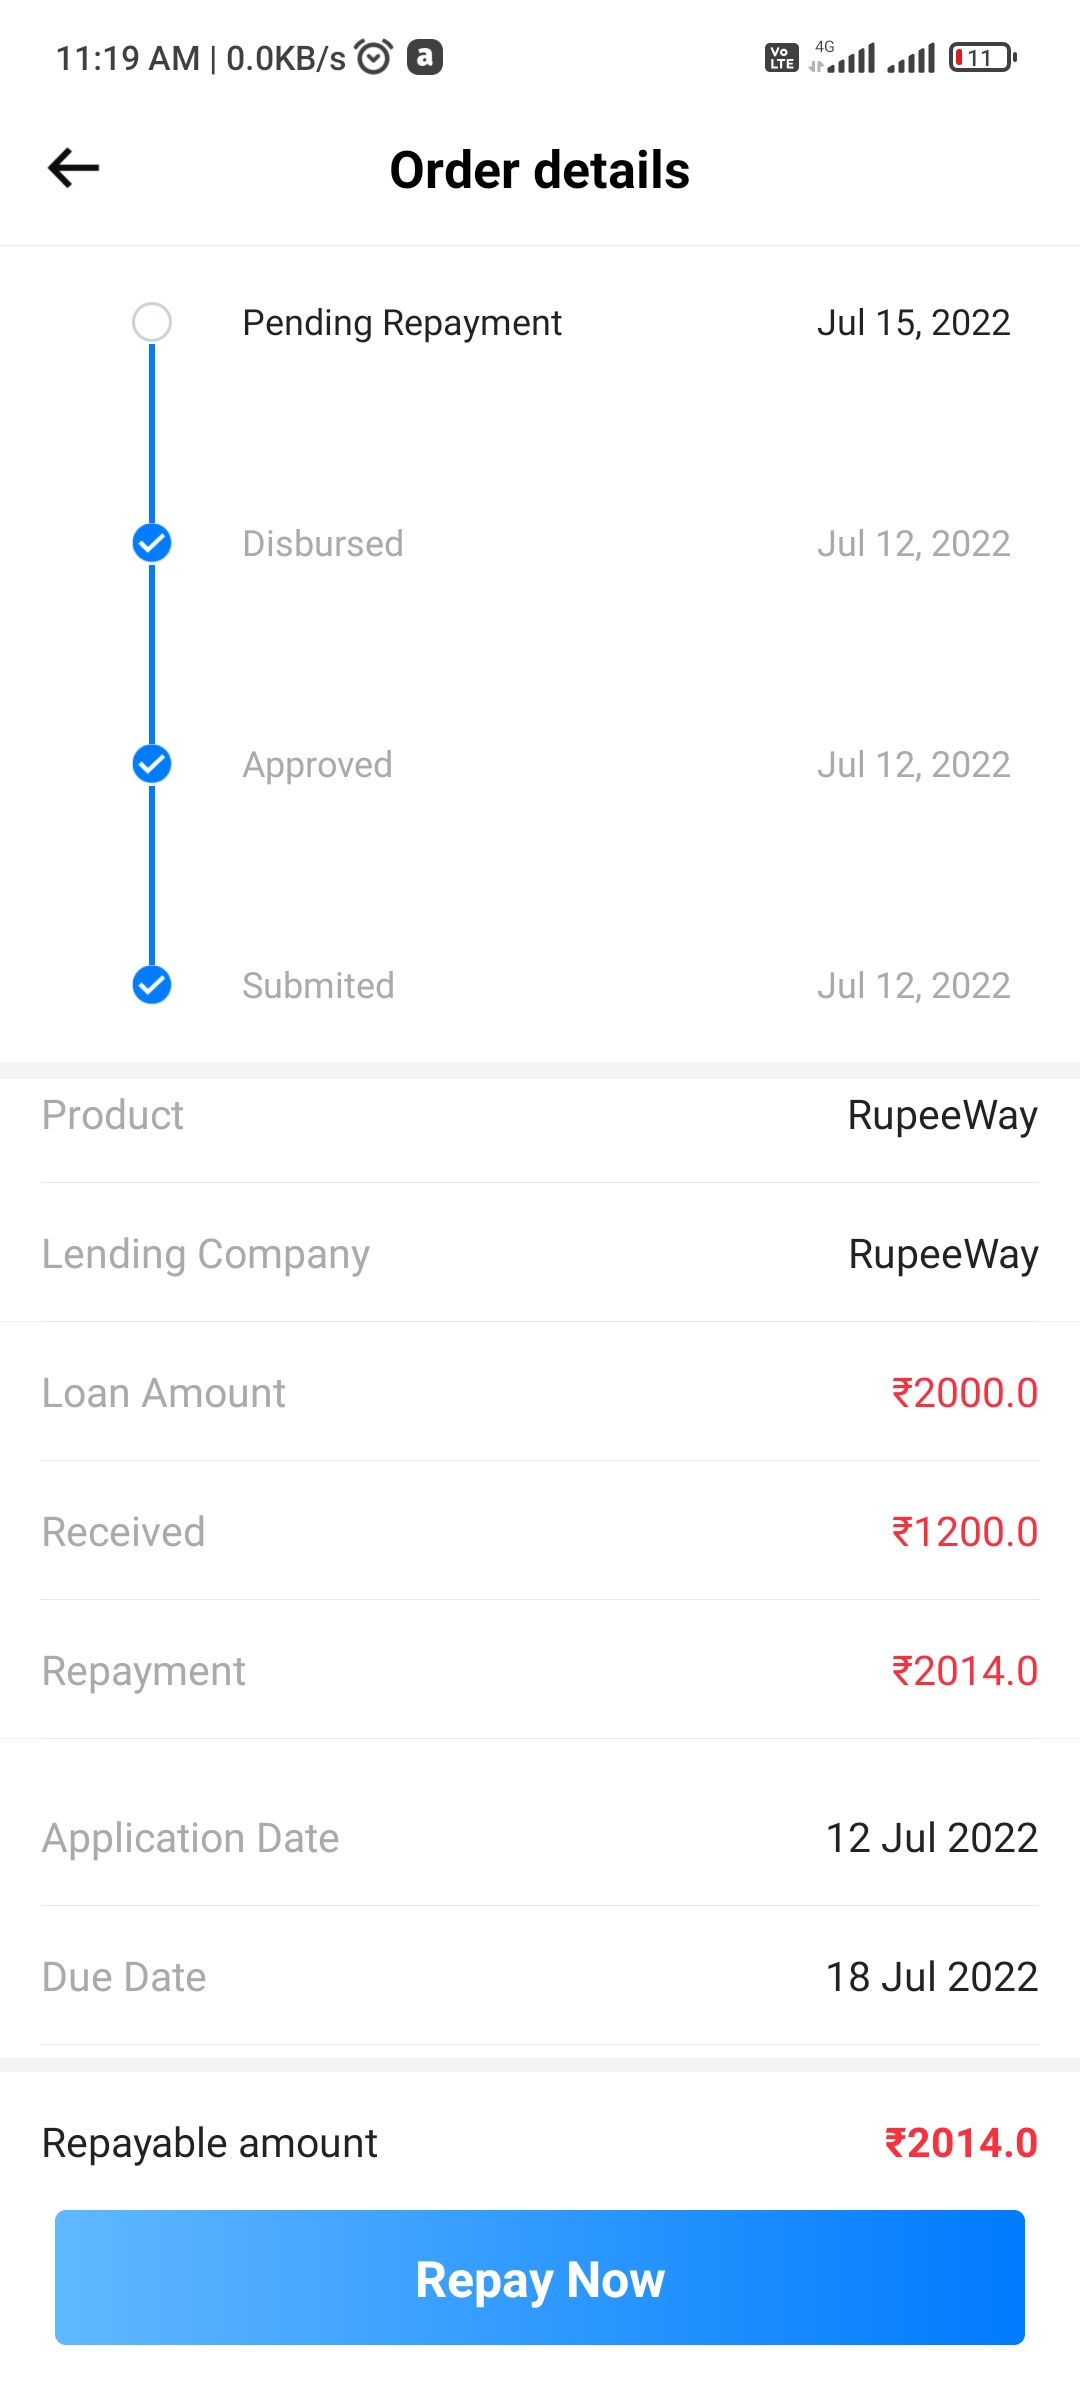Tap the Loan Amount ₹2000.0 value
This screenshot has height=2400, width=1080.
click(964, 1393)
